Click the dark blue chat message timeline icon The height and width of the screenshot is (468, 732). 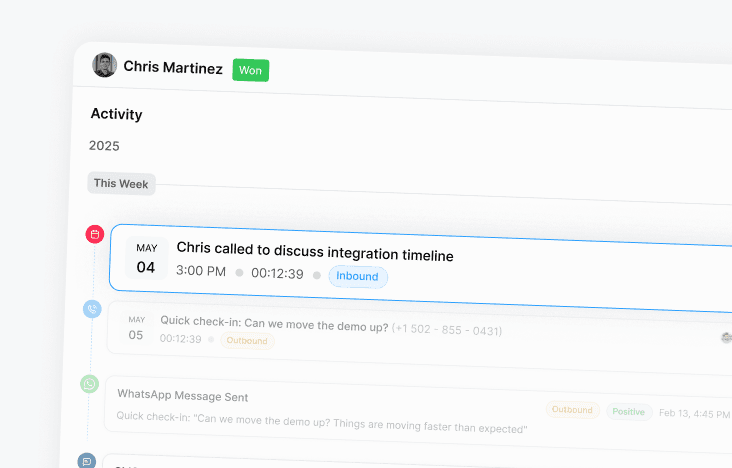tap(87, 461)
